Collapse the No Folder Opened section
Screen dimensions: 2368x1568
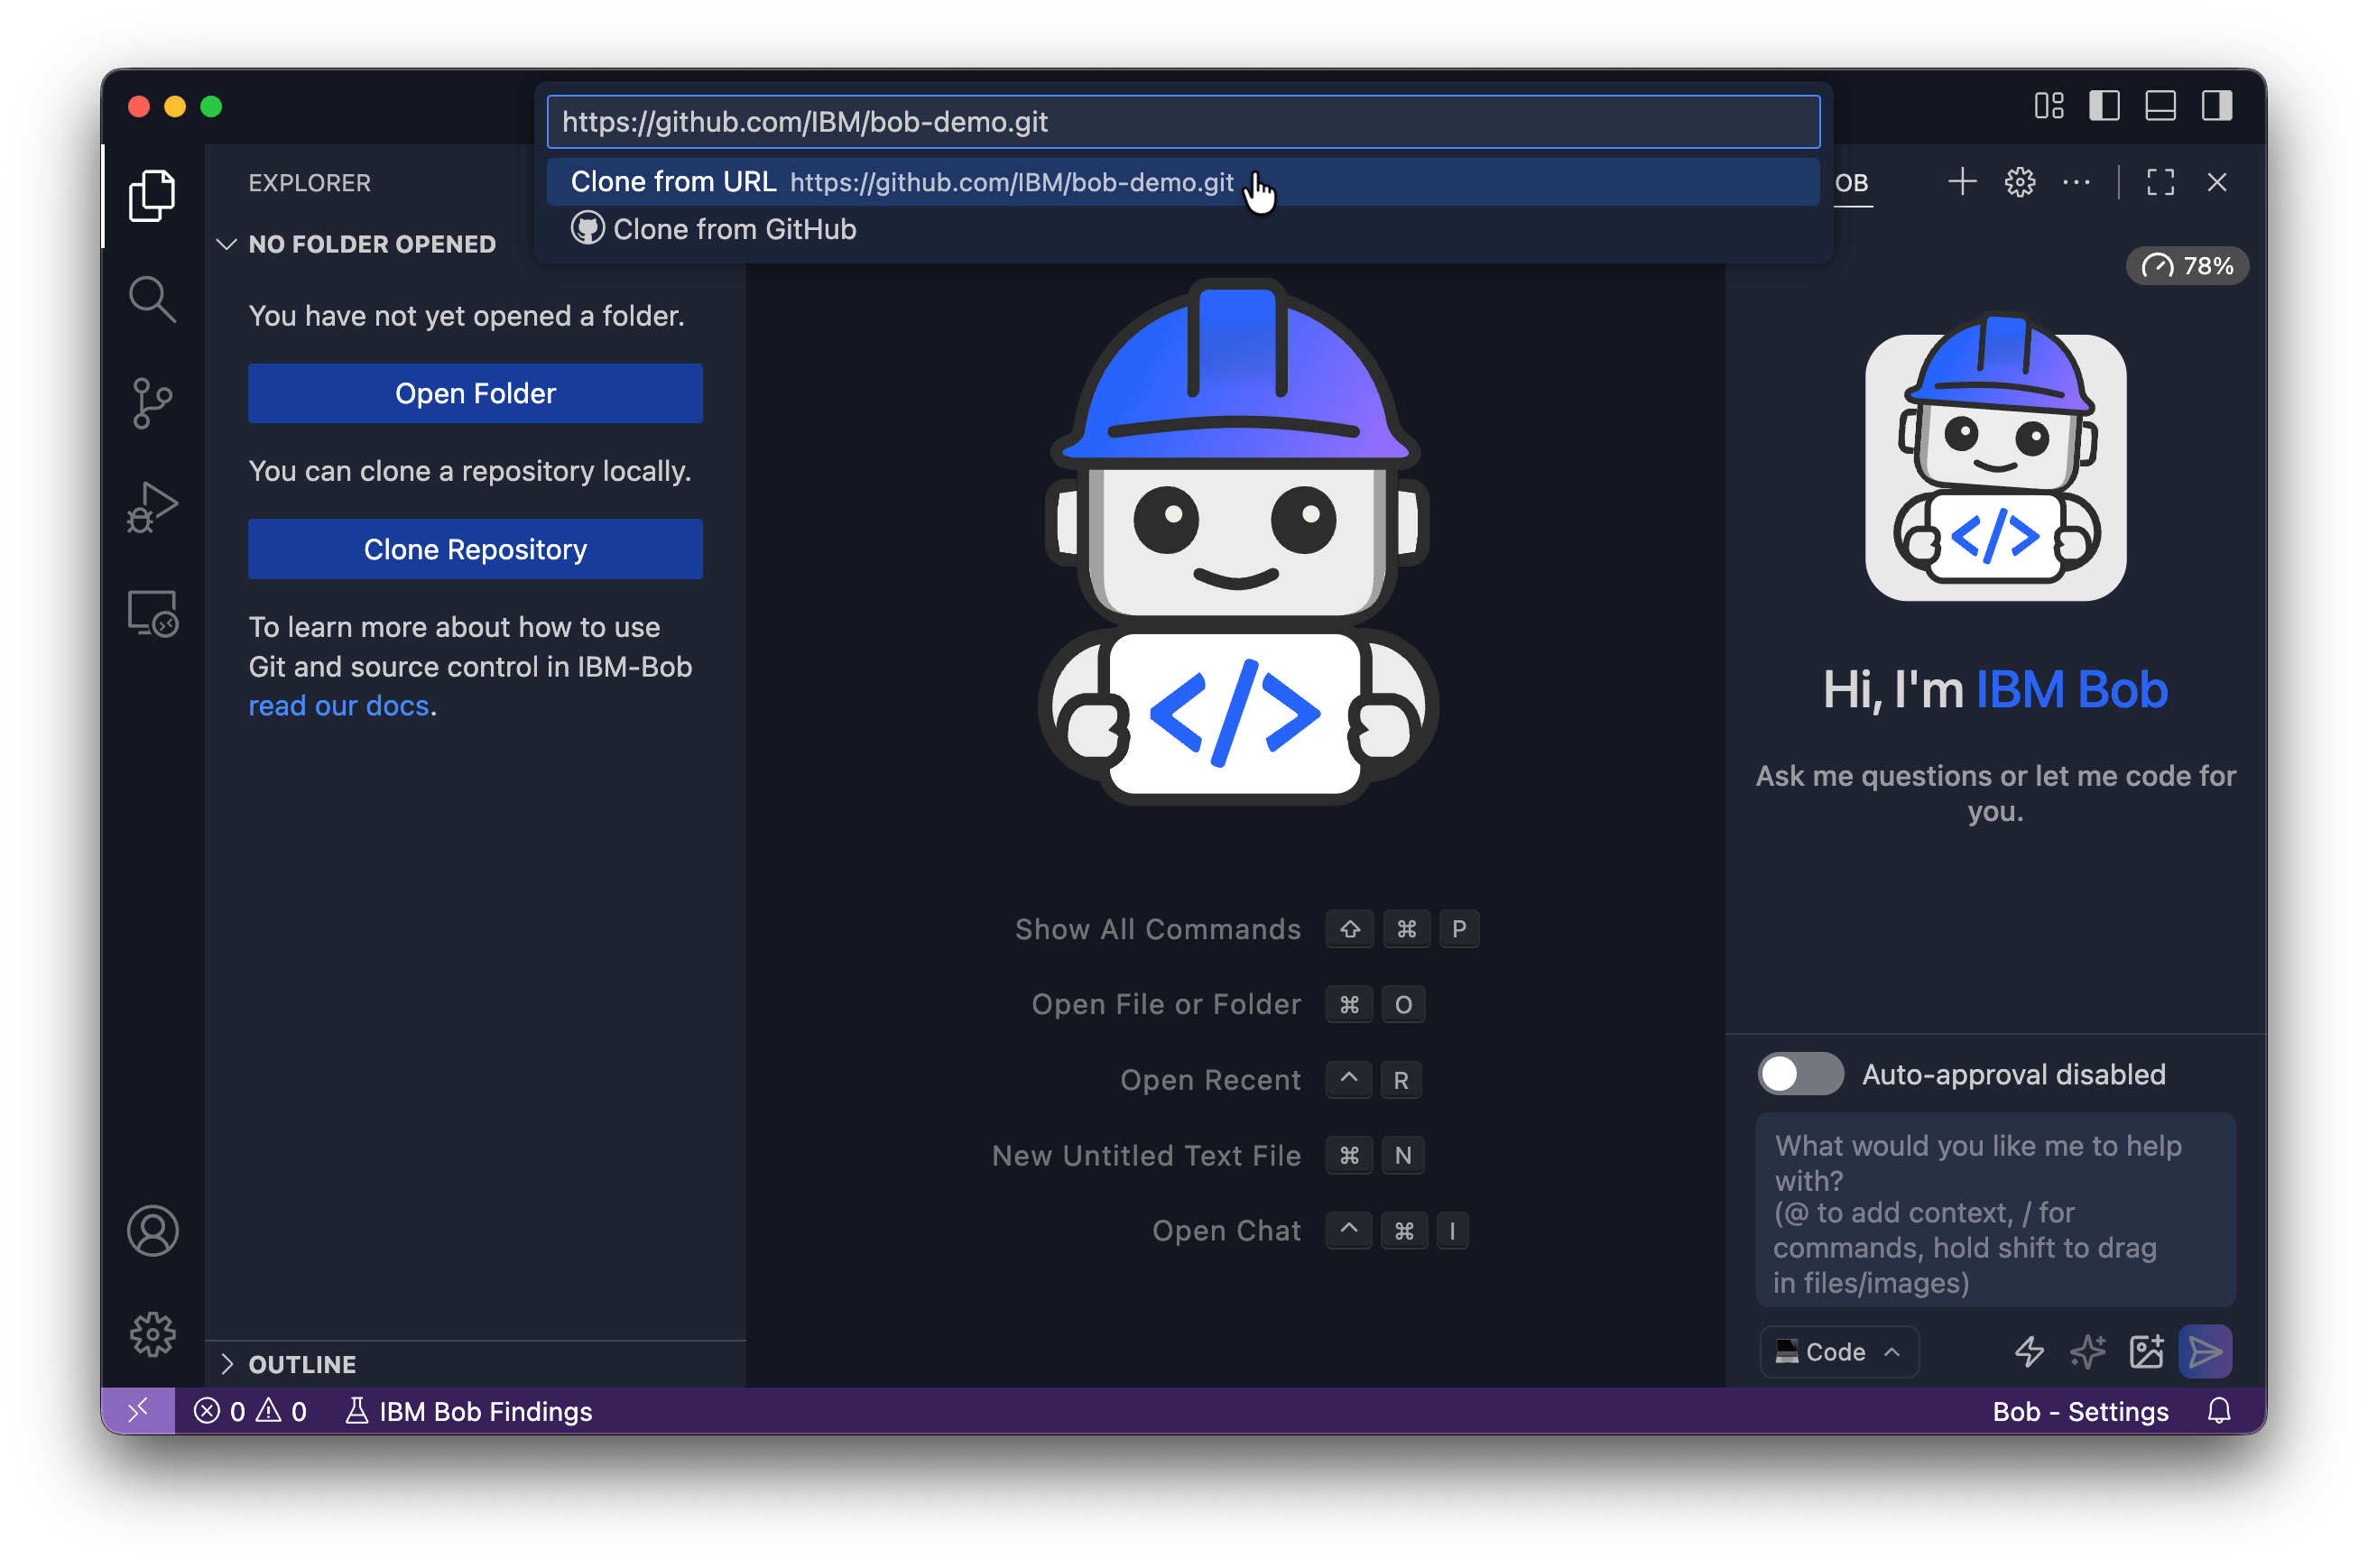tap(371, 244)
